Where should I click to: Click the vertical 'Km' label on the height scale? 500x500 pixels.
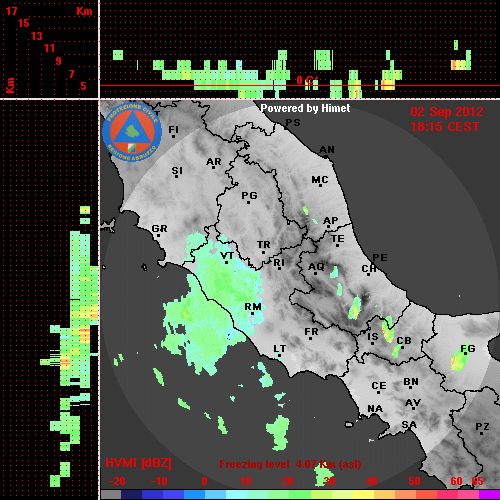click(10, 85)
